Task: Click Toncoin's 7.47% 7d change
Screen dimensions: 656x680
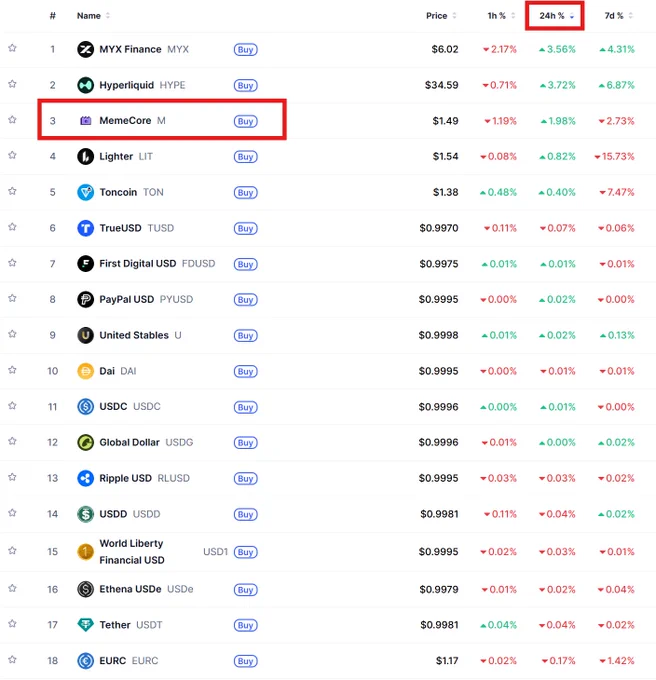Action: 617,192
